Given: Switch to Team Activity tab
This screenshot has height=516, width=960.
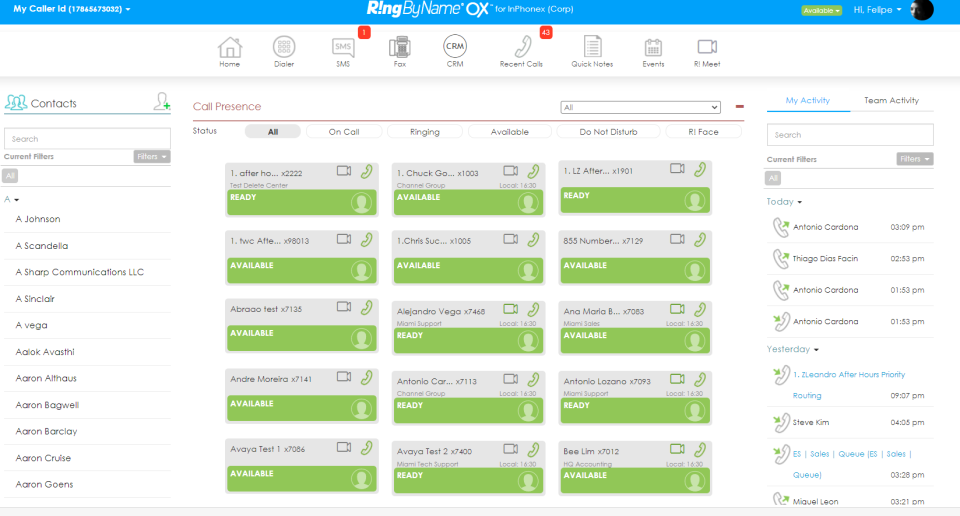Looking at the screenshot, I should point(891,100).
